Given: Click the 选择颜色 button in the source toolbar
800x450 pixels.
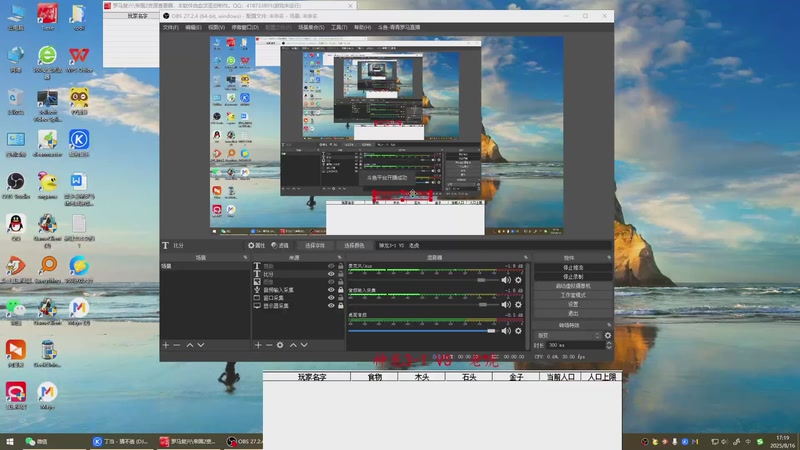Looking at the screenshot, I should click(x=354, y=245).
